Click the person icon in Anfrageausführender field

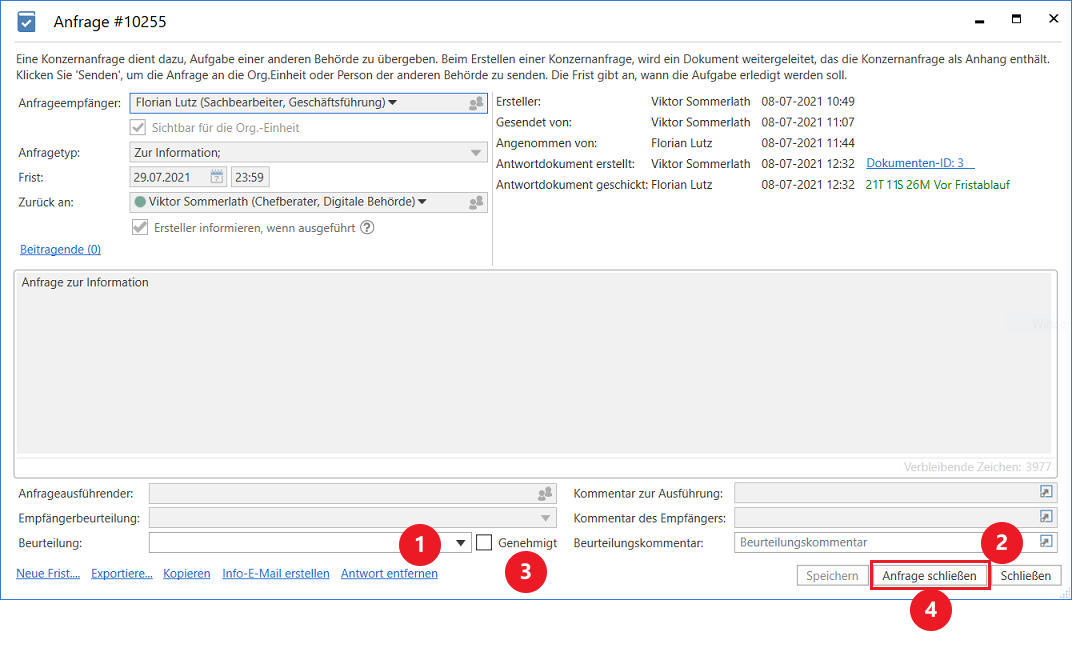click(545, 493)
